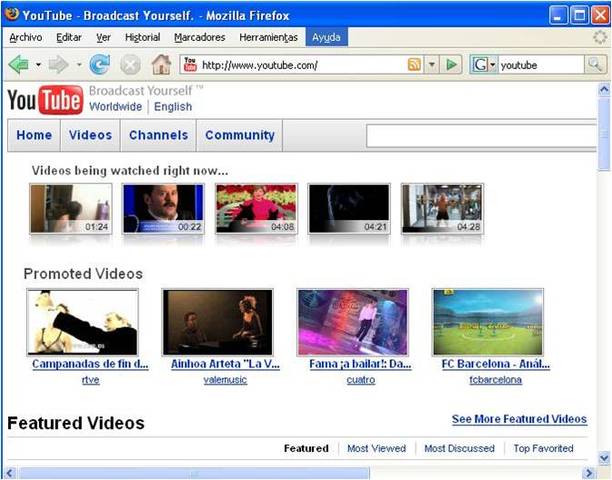Switch to the Channels tab

click(158, 135)
